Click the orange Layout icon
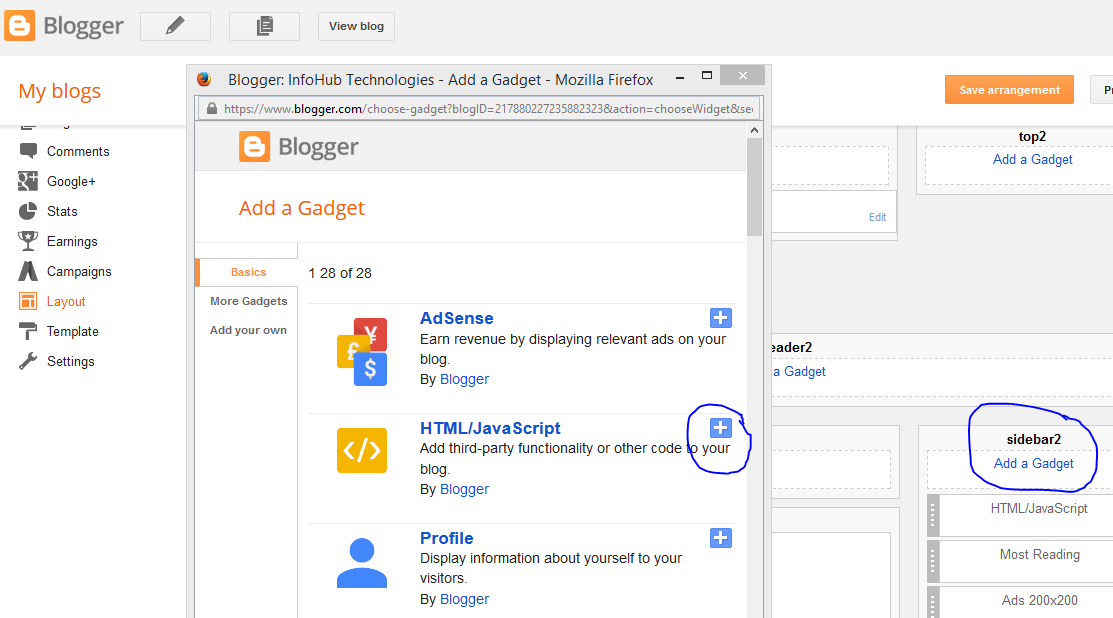This screenshot has width=1113, height=618. pos(28,302)
